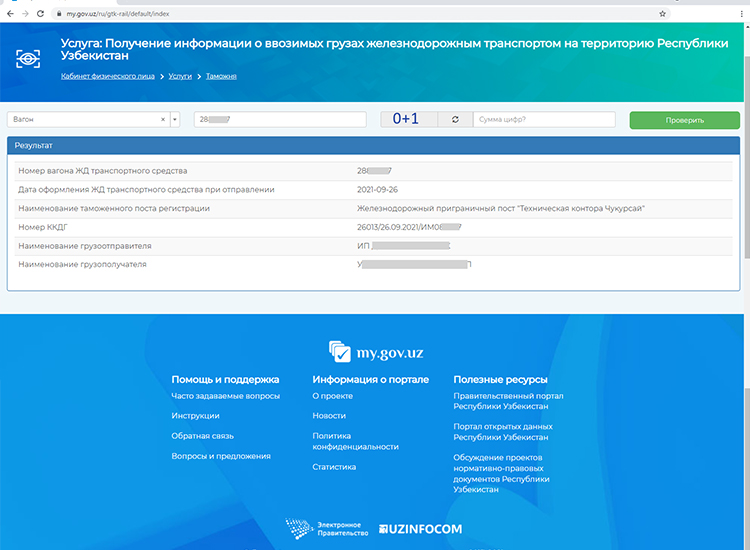Refresh the captcha image
Screen dimensions: 750x550
click(455, 120)
